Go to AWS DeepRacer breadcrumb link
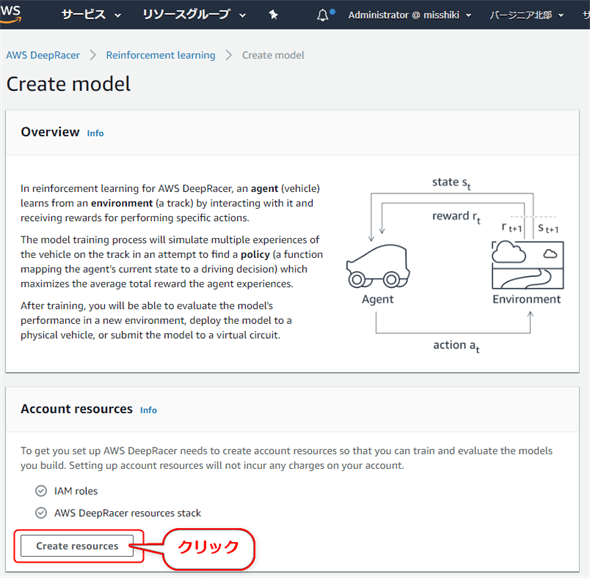Image resolution: width=590 pixels, height=578 pixels. pyautogui.click(x=43, y=55)
